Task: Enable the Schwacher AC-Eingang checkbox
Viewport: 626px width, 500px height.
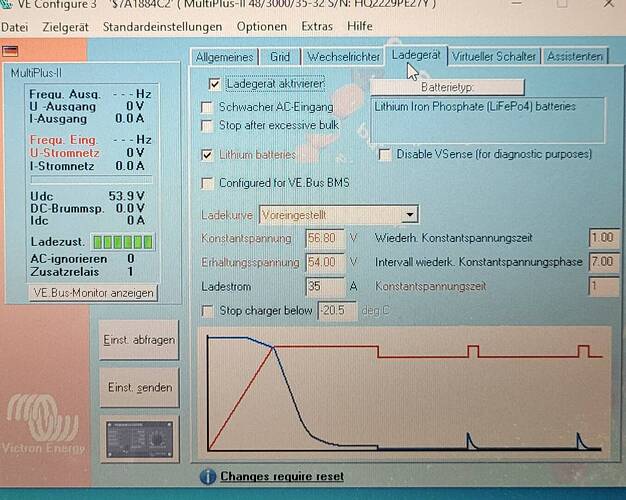Action: (207, 107)
